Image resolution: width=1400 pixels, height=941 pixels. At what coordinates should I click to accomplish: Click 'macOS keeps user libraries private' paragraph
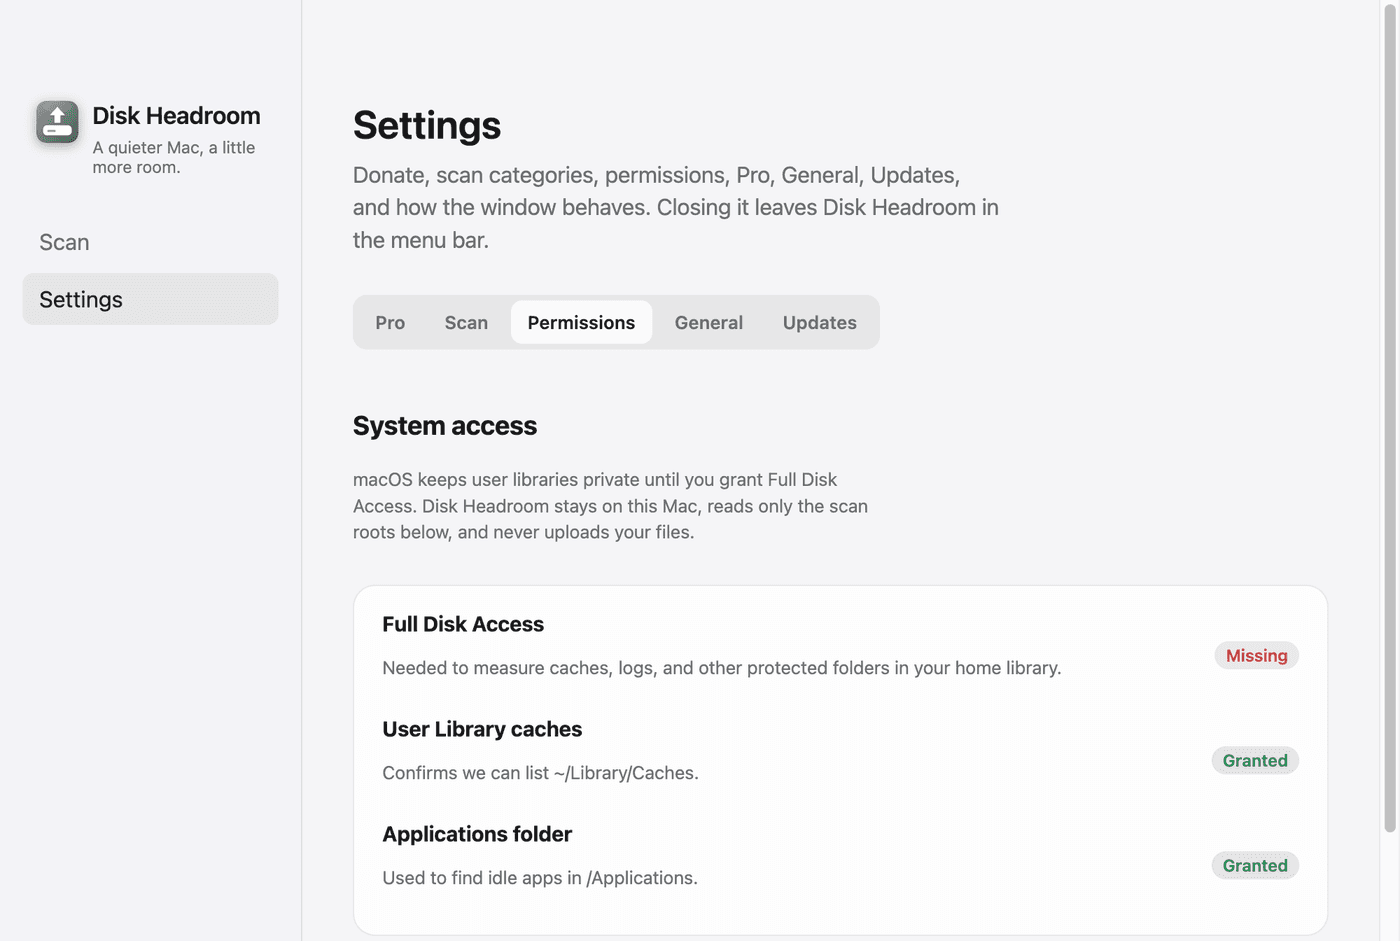pos(610,506)
